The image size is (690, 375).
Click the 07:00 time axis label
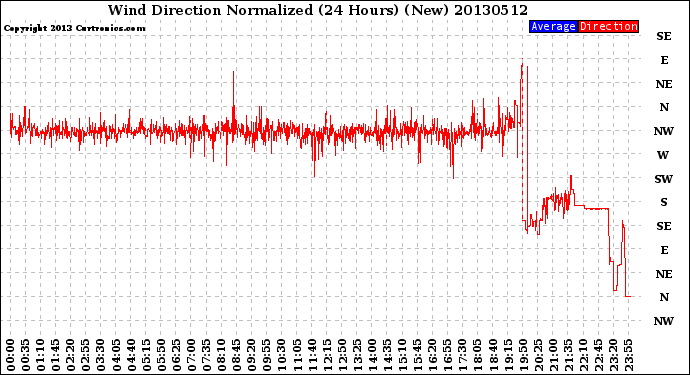191,355
